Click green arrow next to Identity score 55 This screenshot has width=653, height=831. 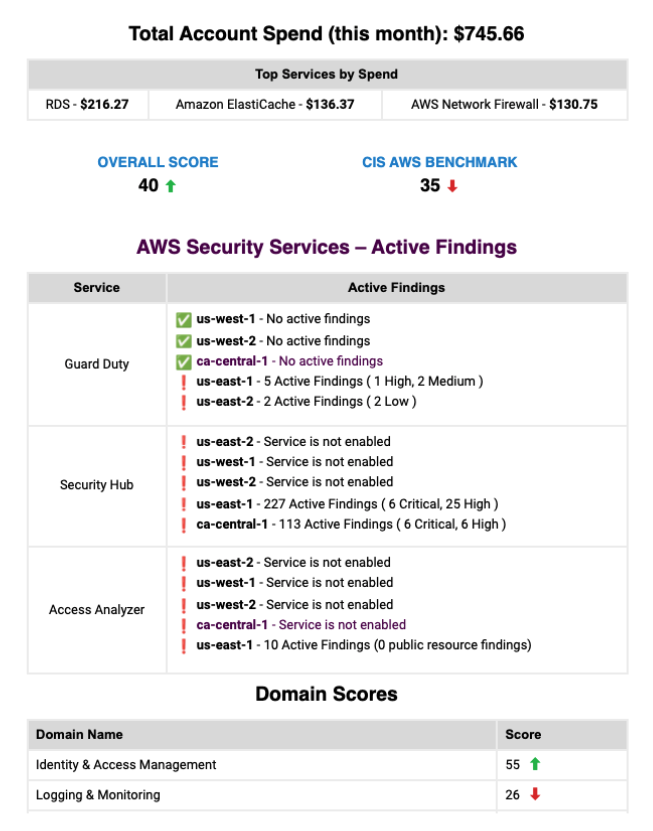535,764
